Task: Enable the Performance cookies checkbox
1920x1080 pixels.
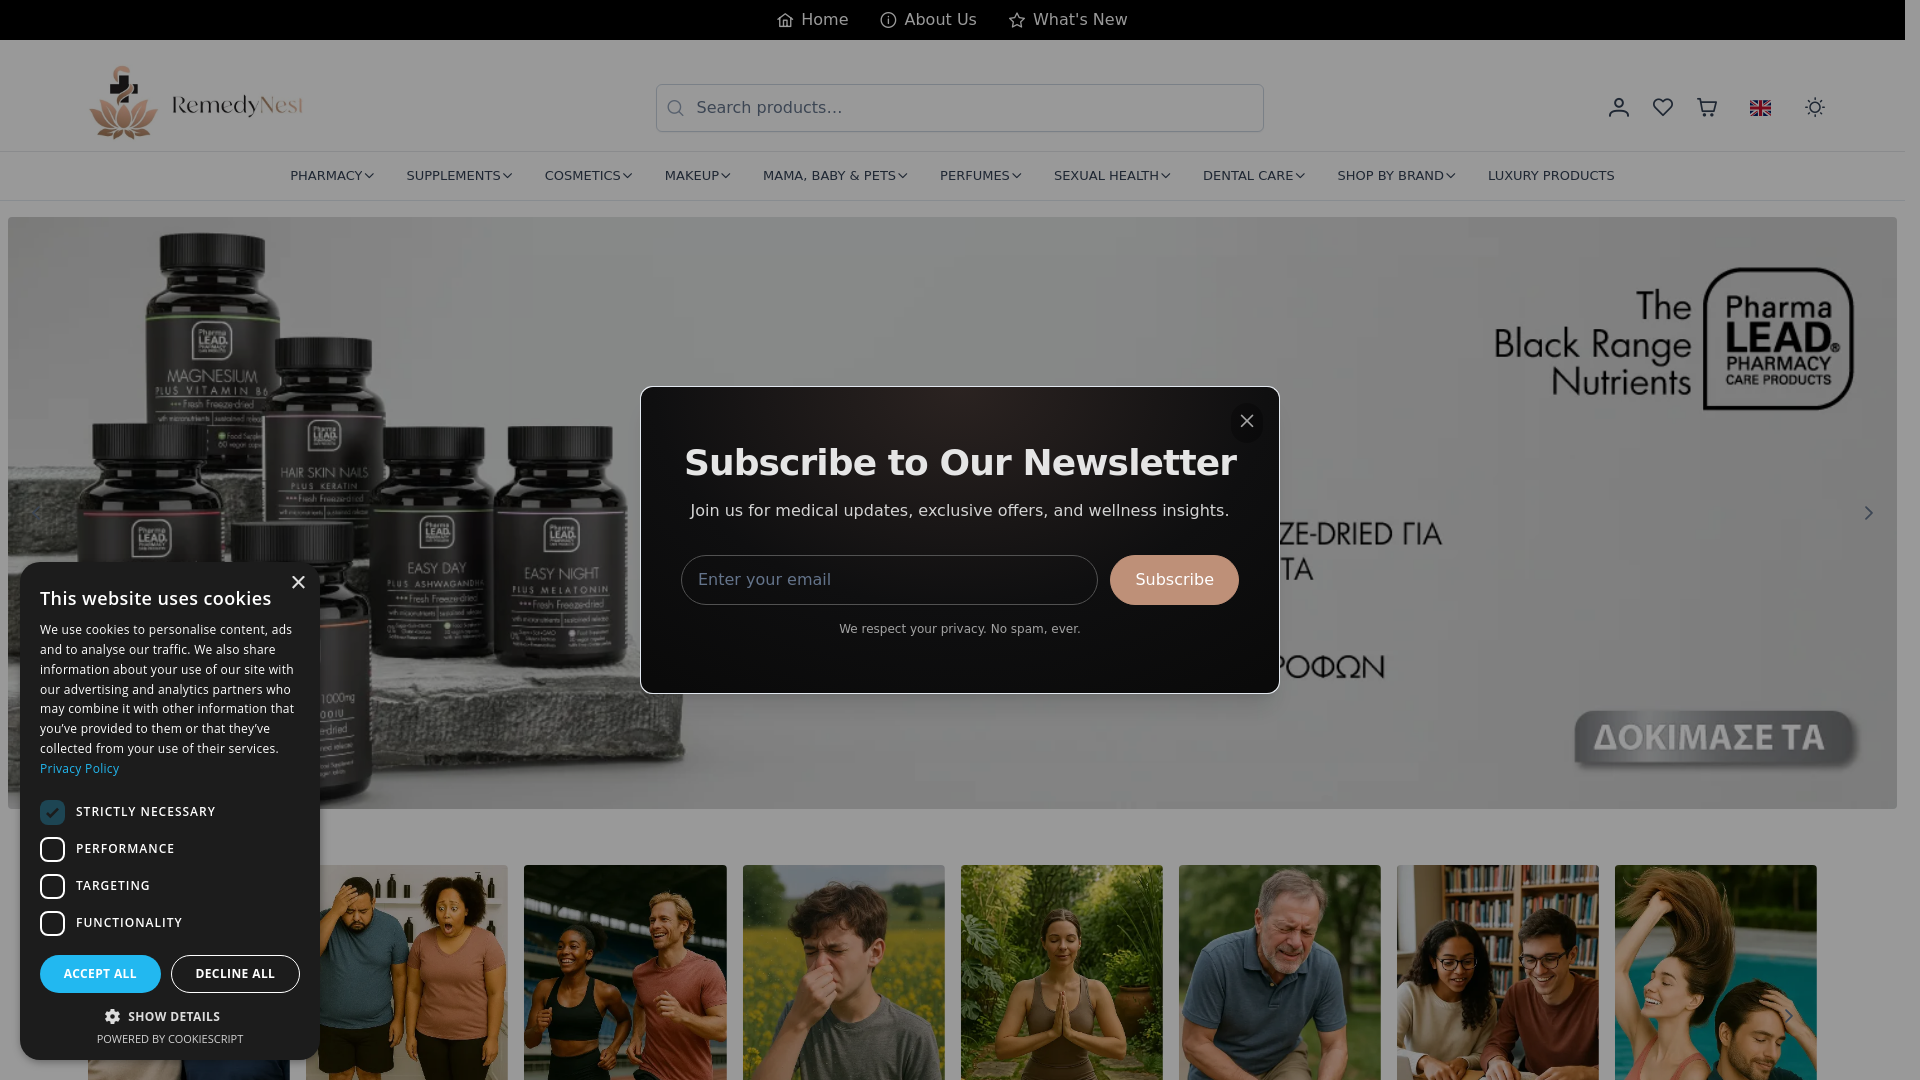Action: 52,849
